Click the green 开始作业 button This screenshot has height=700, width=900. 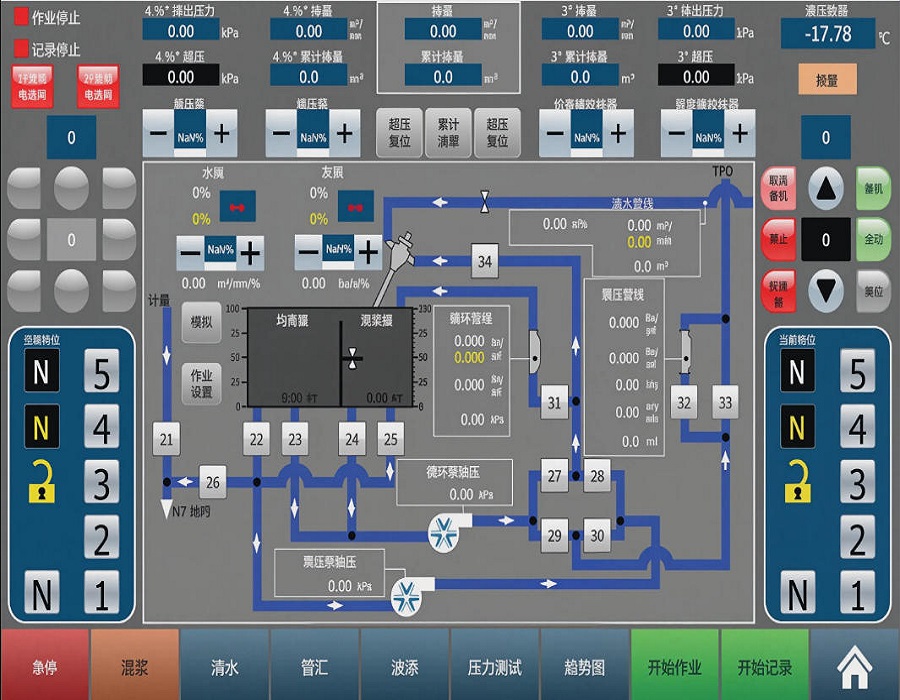pos(675,664)
